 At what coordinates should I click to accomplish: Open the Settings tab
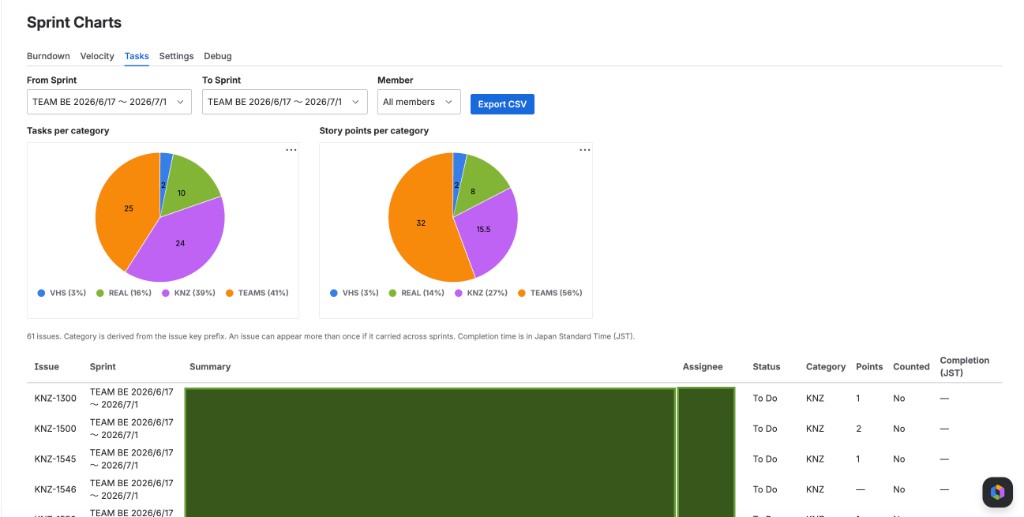(176, 56)
